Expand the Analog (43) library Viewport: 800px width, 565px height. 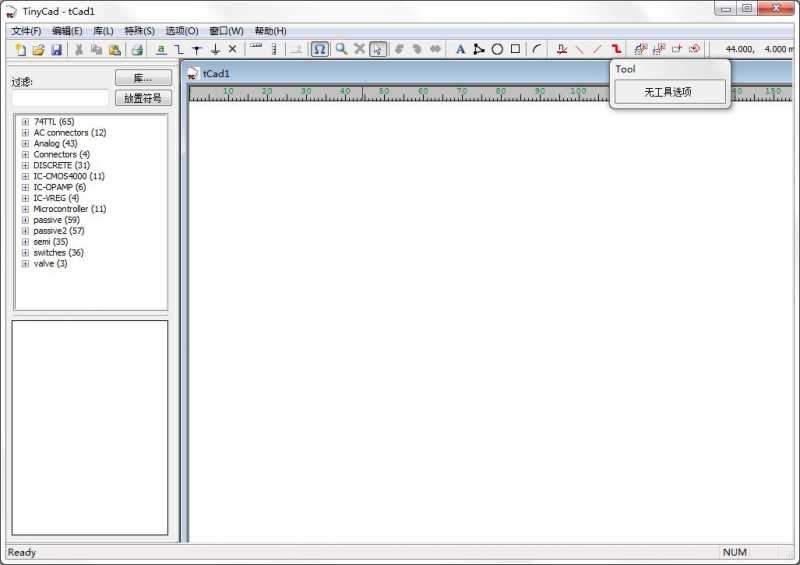[x=25, y=144]
